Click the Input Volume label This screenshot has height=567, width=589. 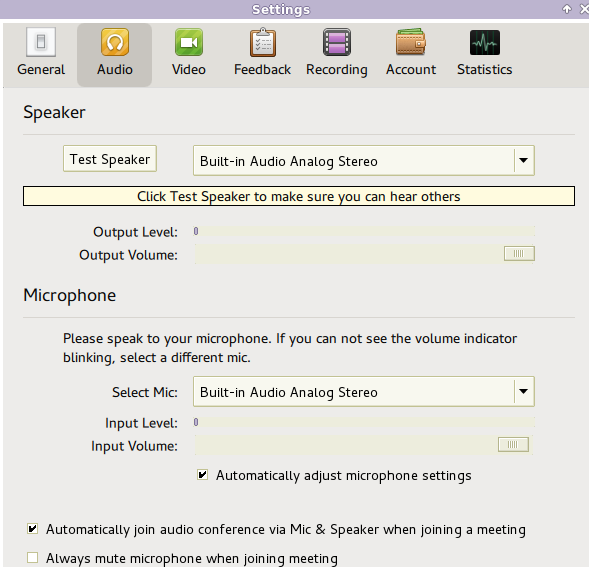point(134,446)
